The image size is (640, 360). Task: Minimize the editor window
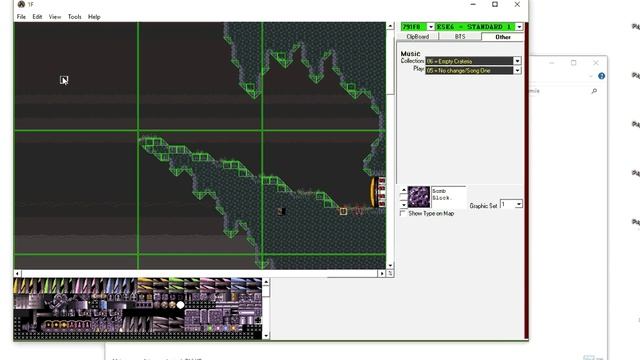[473, 4]
